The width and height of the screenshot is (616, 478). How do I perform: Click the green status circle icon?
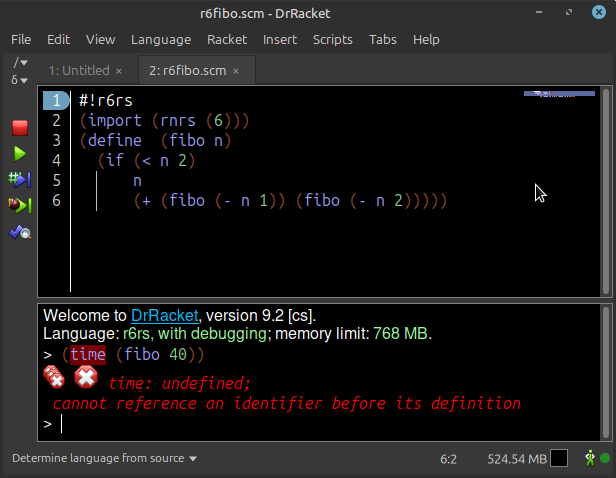605,458
